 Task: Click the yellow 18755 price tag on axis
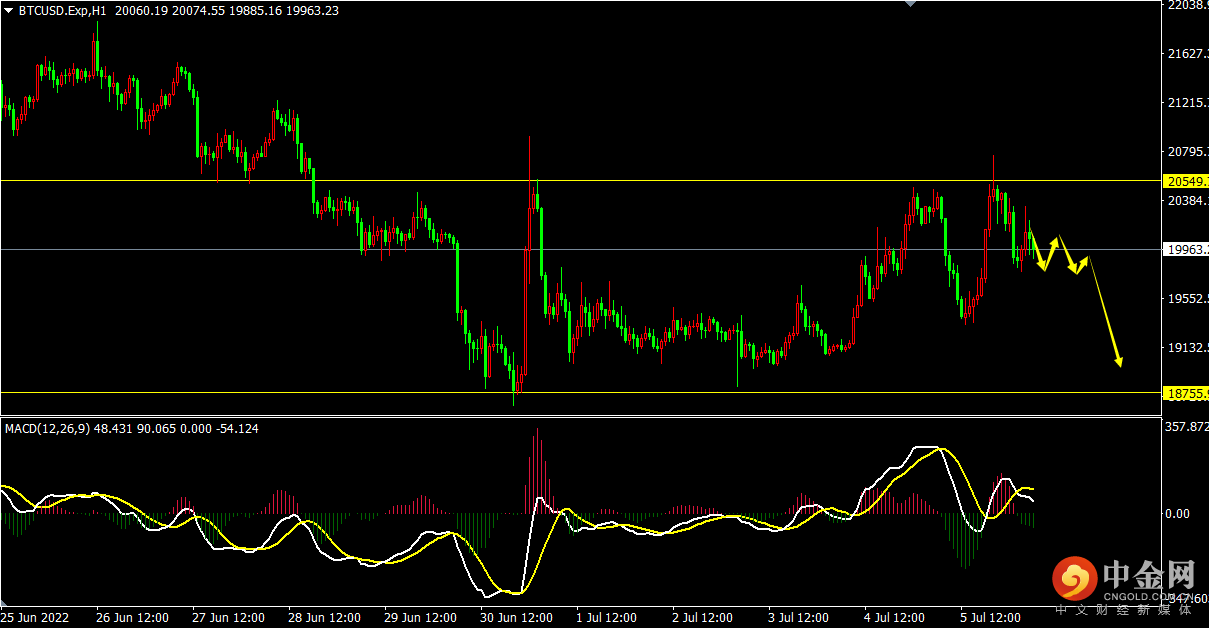[1186, 393]
